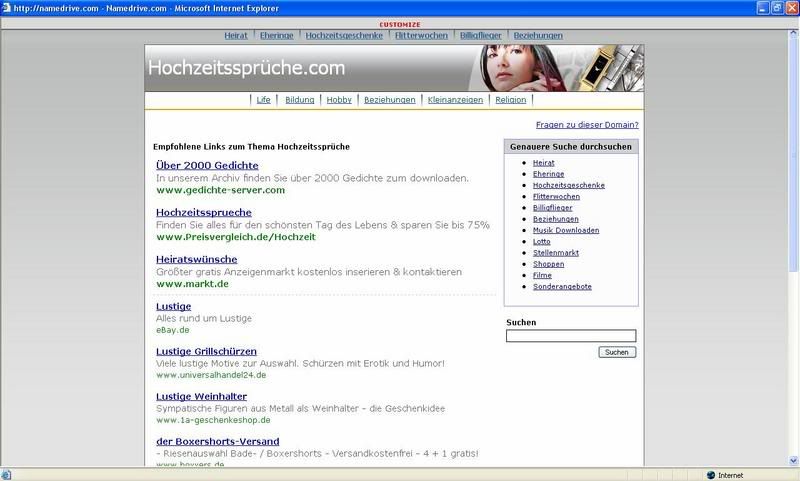Click Lotto in the sidebar list
This screenshot has width=800, height=481.
[x=541, y=241]
